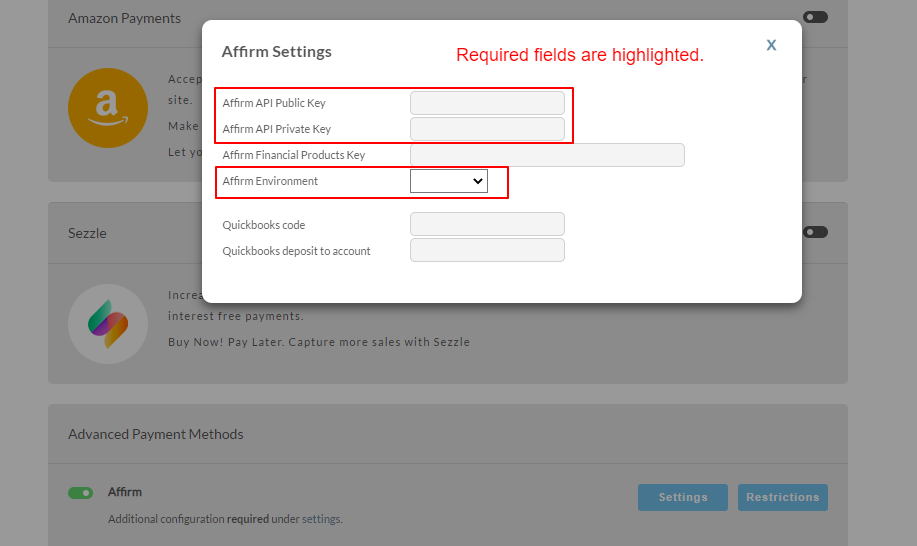Image resolution: width=917 pixels, height=546 pixels.
Task: Disable the Affirm green toggle
Action: 81,493
